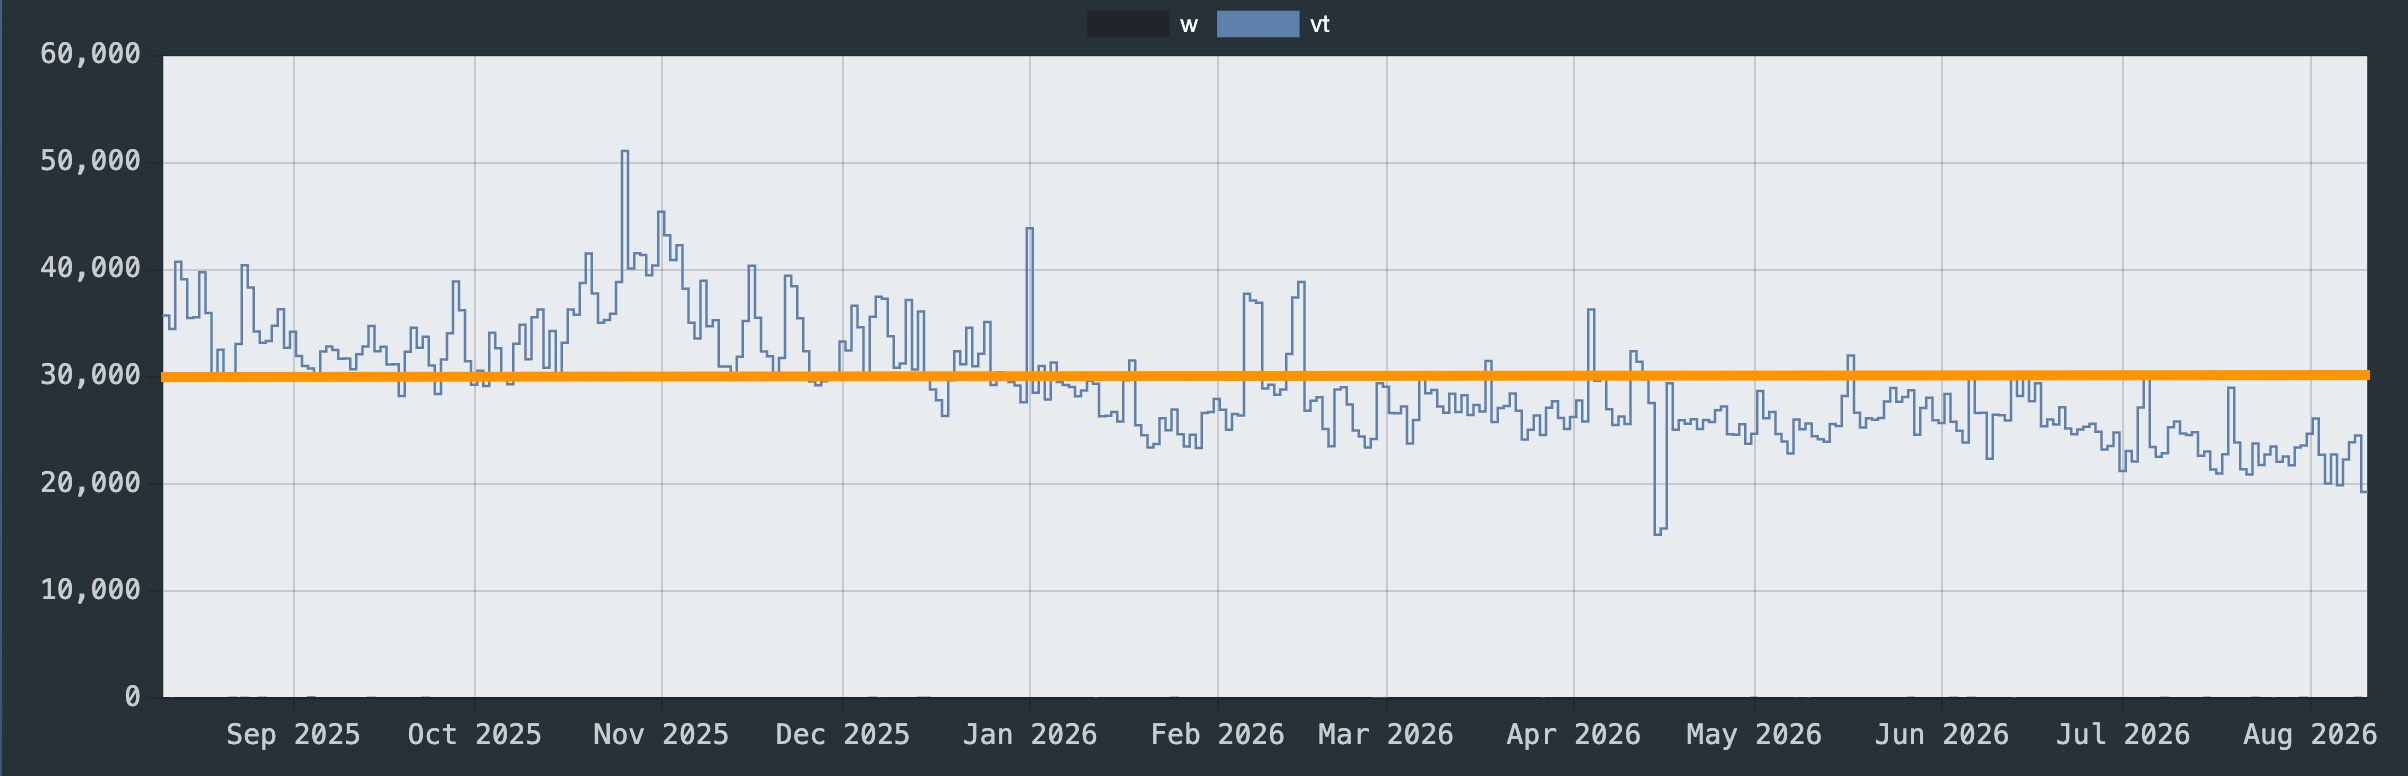Toggle the "vt" series via its legend label
This screenshot has height=776, width=2408.
(x=1320, y=24)
